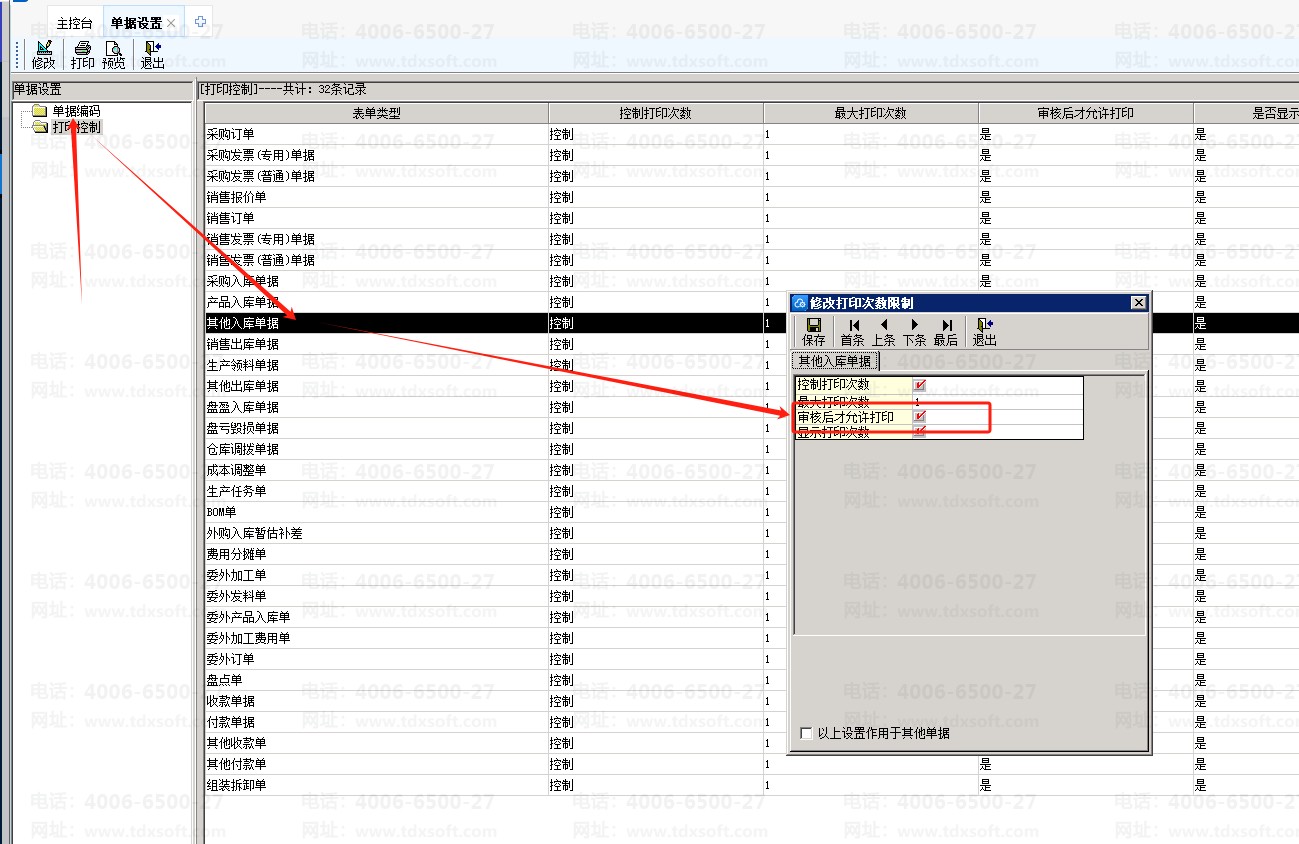Check 以上设置作用于其他单据 checkbox

[x=807, y=734]
